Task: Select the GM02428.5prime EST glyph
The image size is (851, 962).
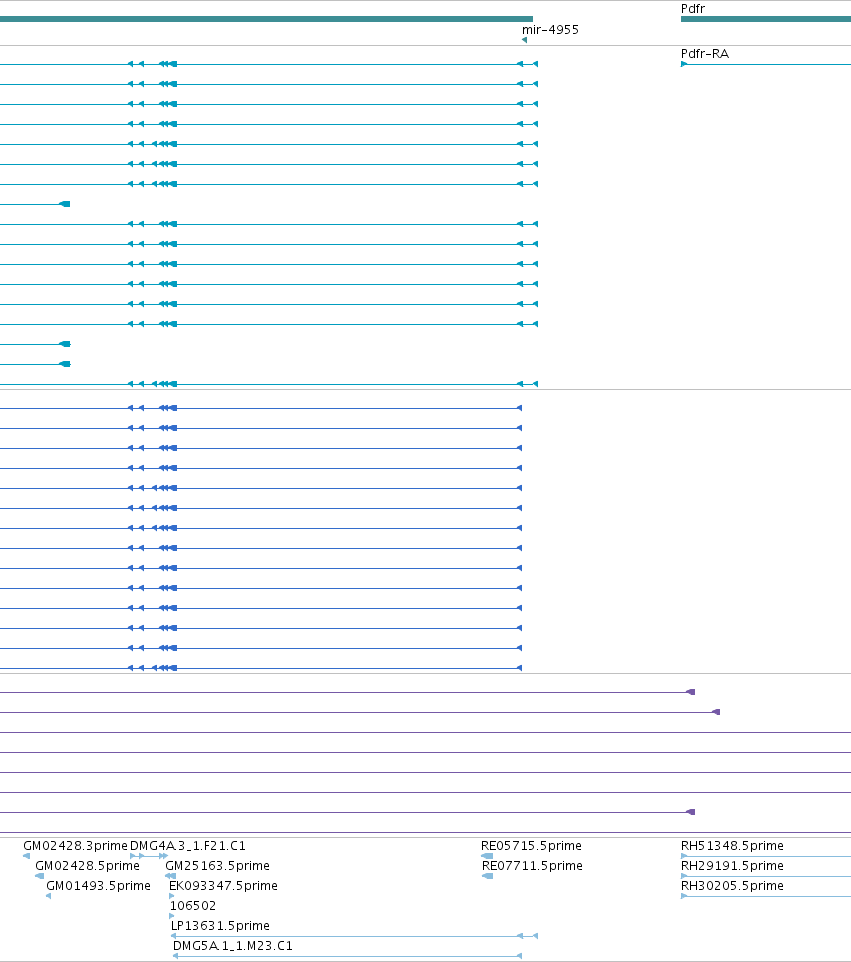Action: click(39, 876)
